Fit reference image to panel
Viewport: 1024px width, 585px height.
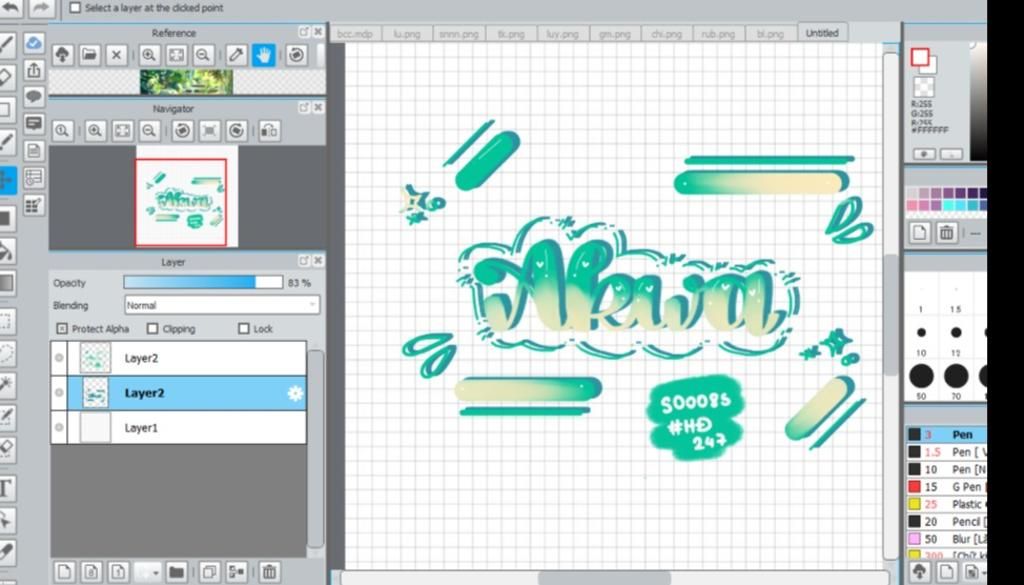[176, 55]
